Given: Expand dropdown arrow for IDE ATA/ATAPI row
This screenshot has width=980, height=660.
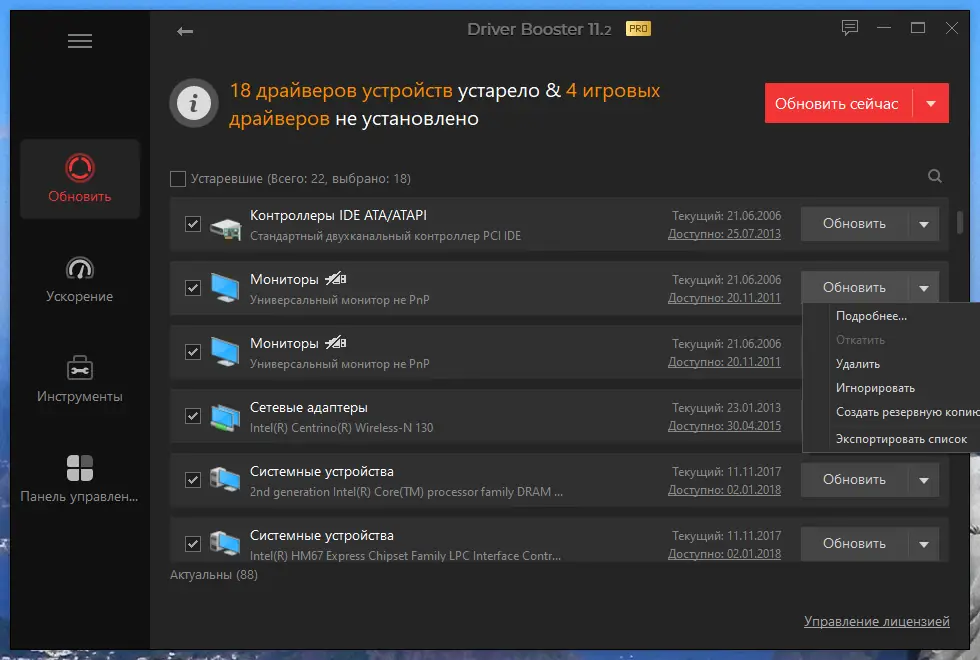Looking at the screenshot, I should pyautogui.click(x=924, y=224).
